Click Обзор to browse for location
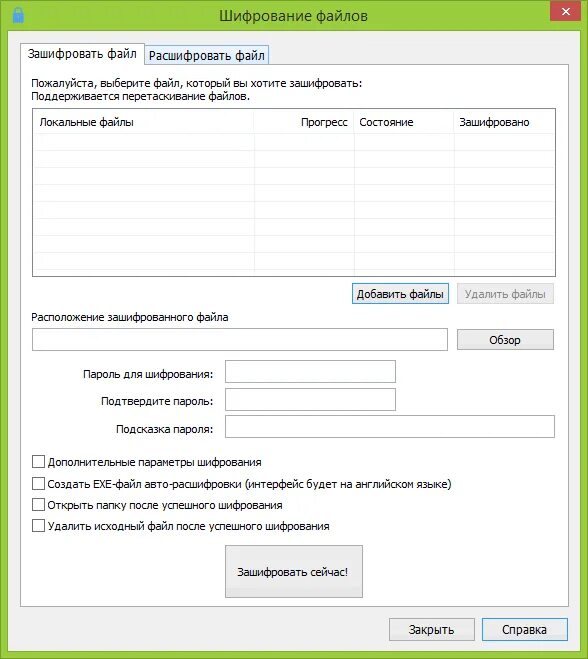Viewport: 588px width, 659px height. coord(505,340)
